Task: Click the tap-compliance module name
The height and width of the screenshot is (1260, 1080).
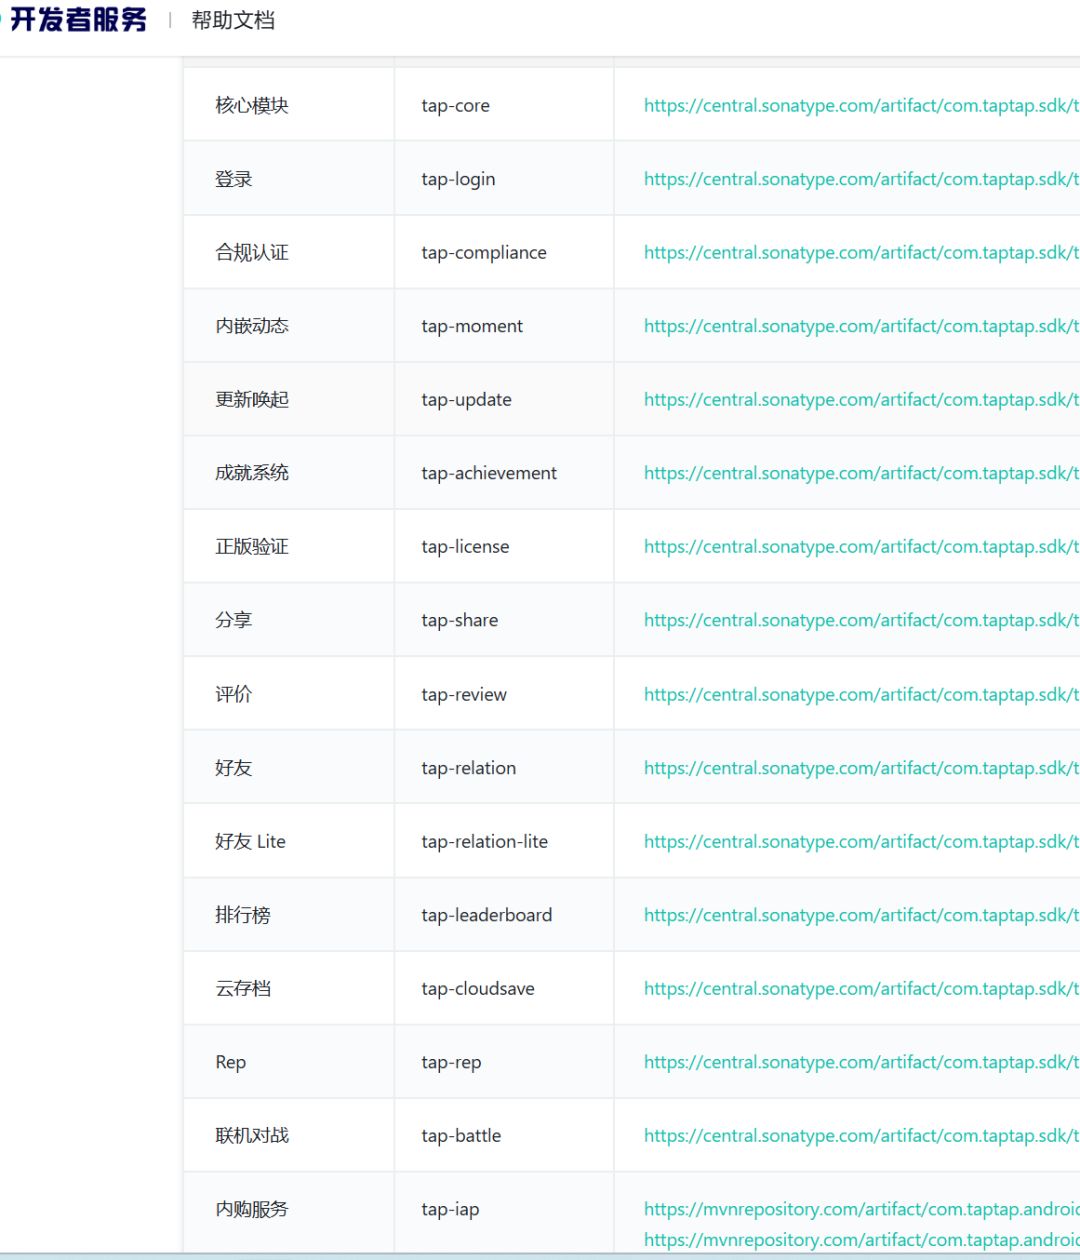Action: [484, 253]
